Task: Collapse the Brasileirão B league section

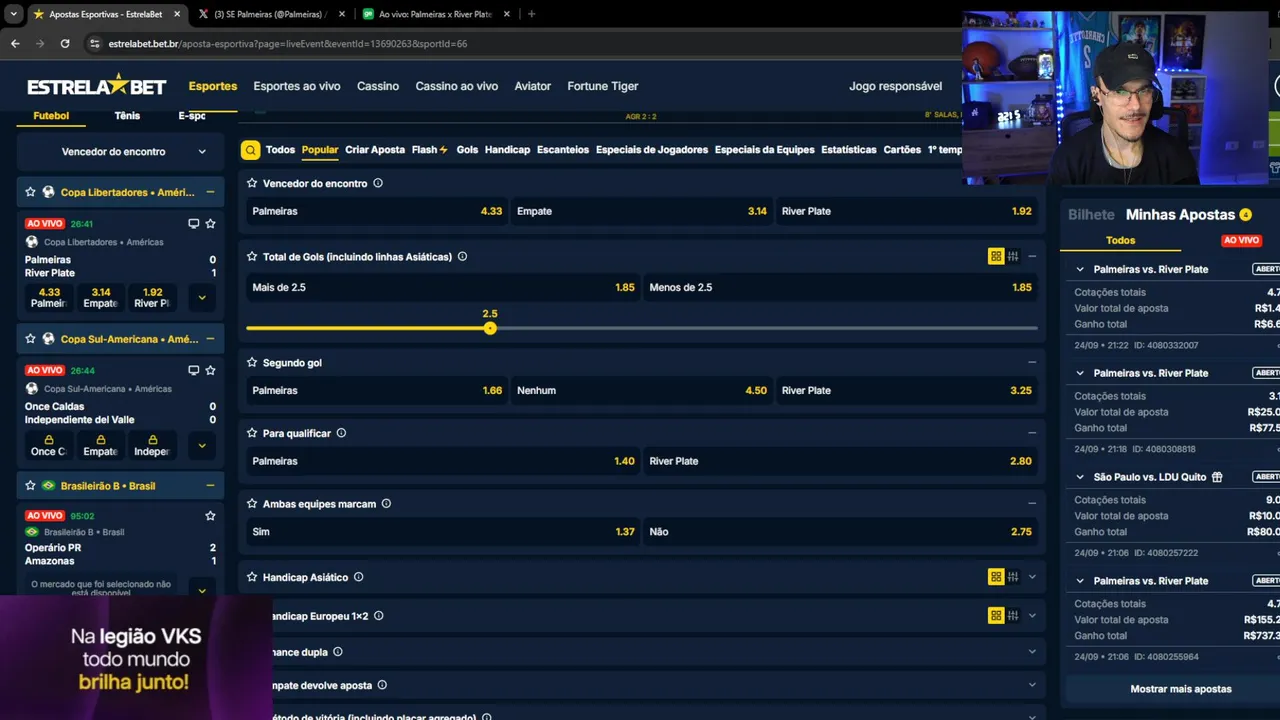Action: pyautogui.click(x=210, y=485)
